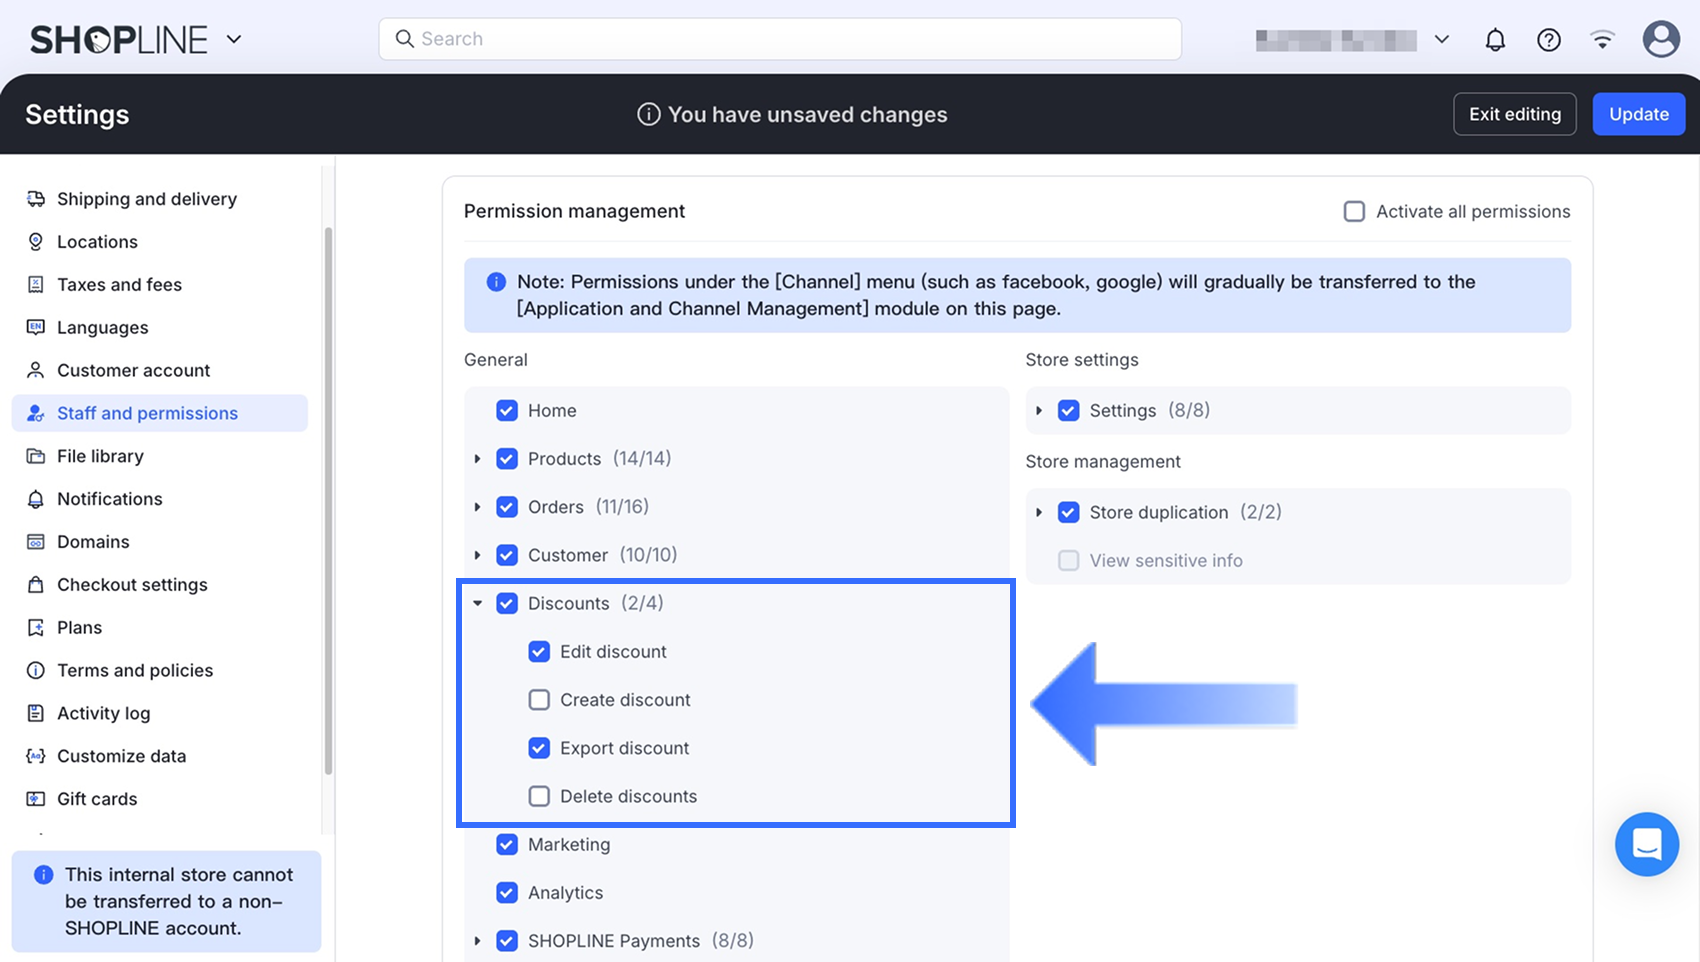Go to Taxes and fees settings

(119, 285)
